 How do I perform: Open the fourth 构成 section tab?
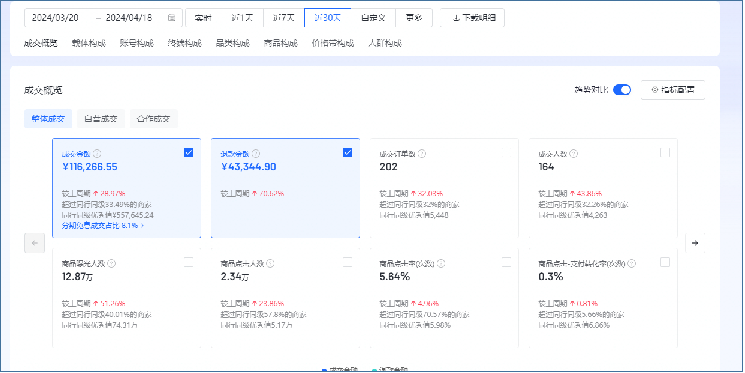point(184,43)
